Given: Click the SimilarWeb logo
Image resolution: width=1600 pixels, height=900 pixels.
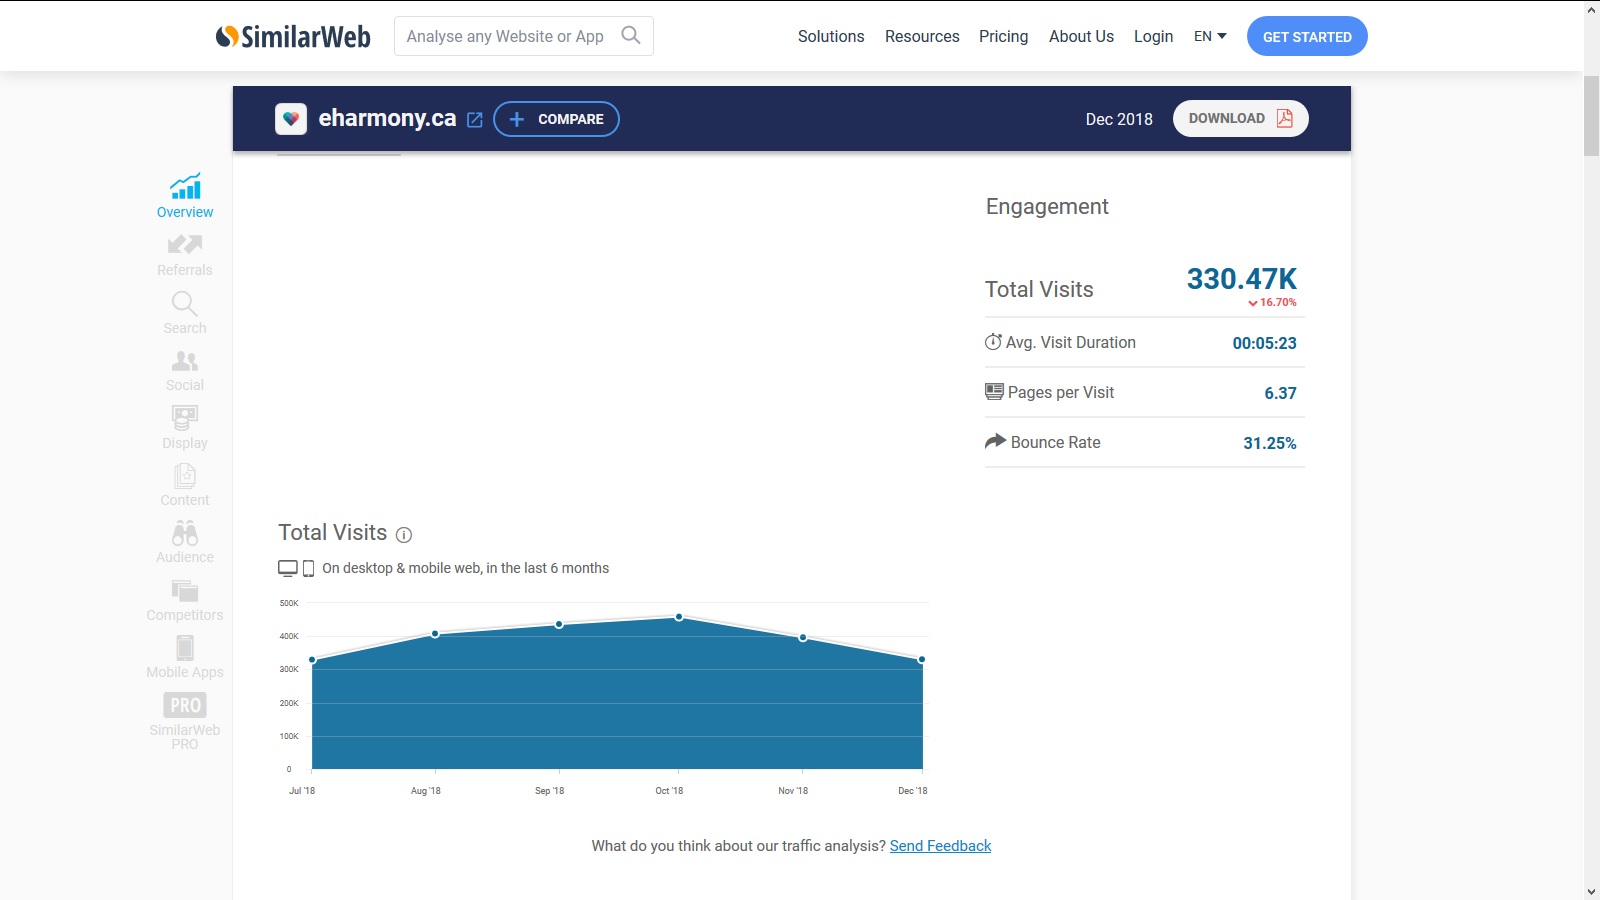Looking at the screenshot, I should tap(293, 37).
